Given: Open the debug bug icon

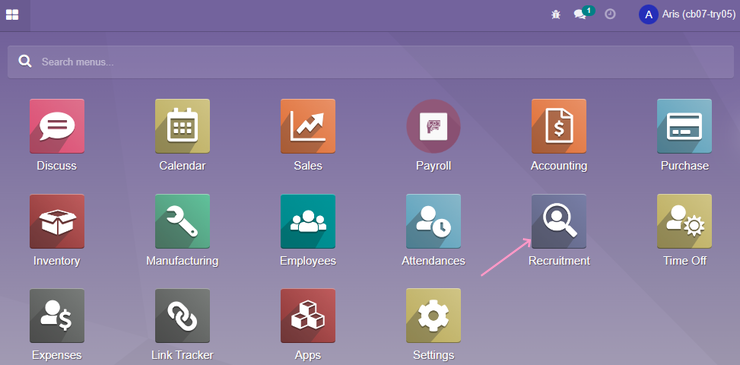Looking at the screenshot, I should tap(556, 15).
